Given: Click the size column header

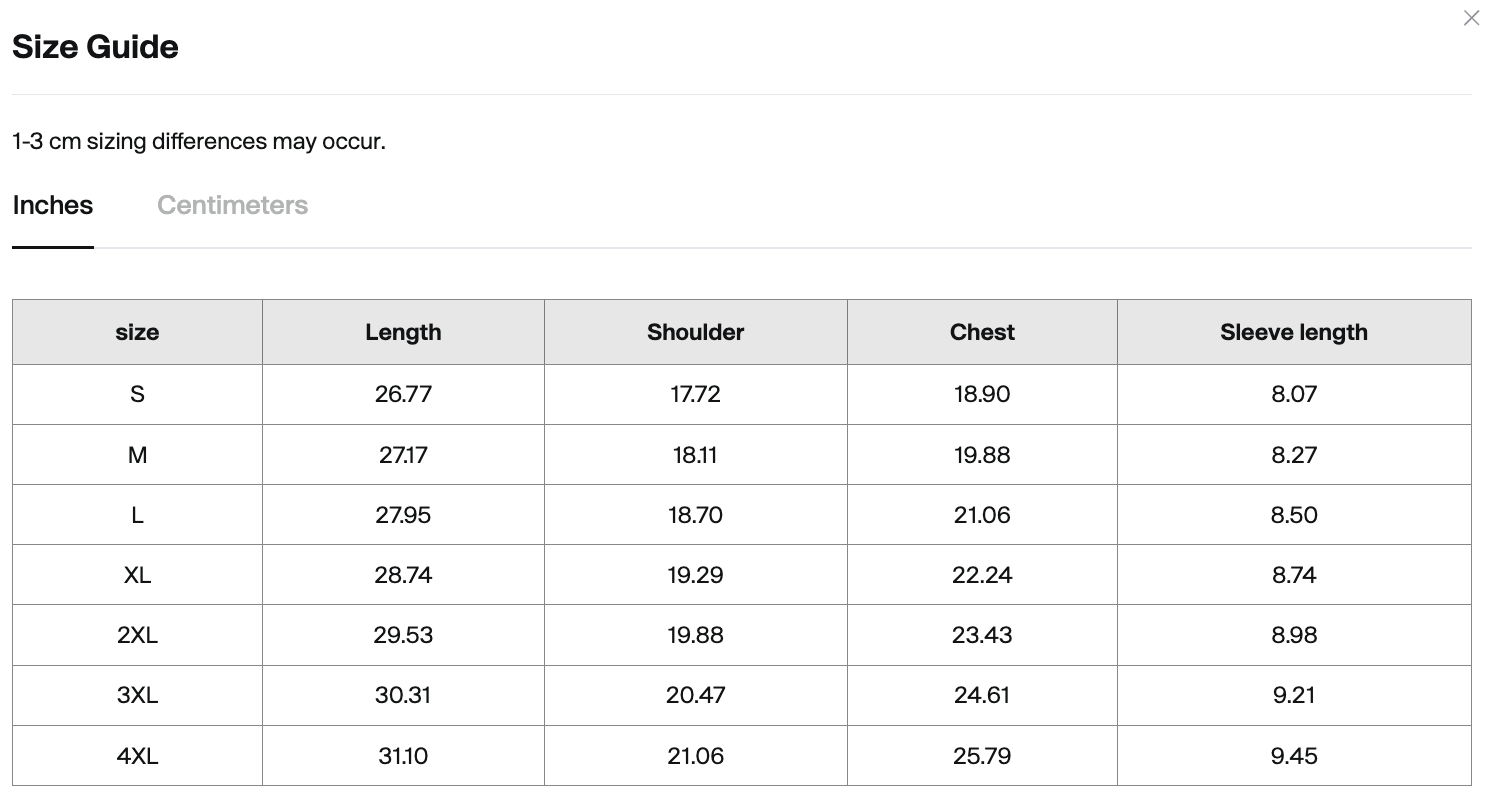Looking at the screenshot, I should click(x=137, y=332).
